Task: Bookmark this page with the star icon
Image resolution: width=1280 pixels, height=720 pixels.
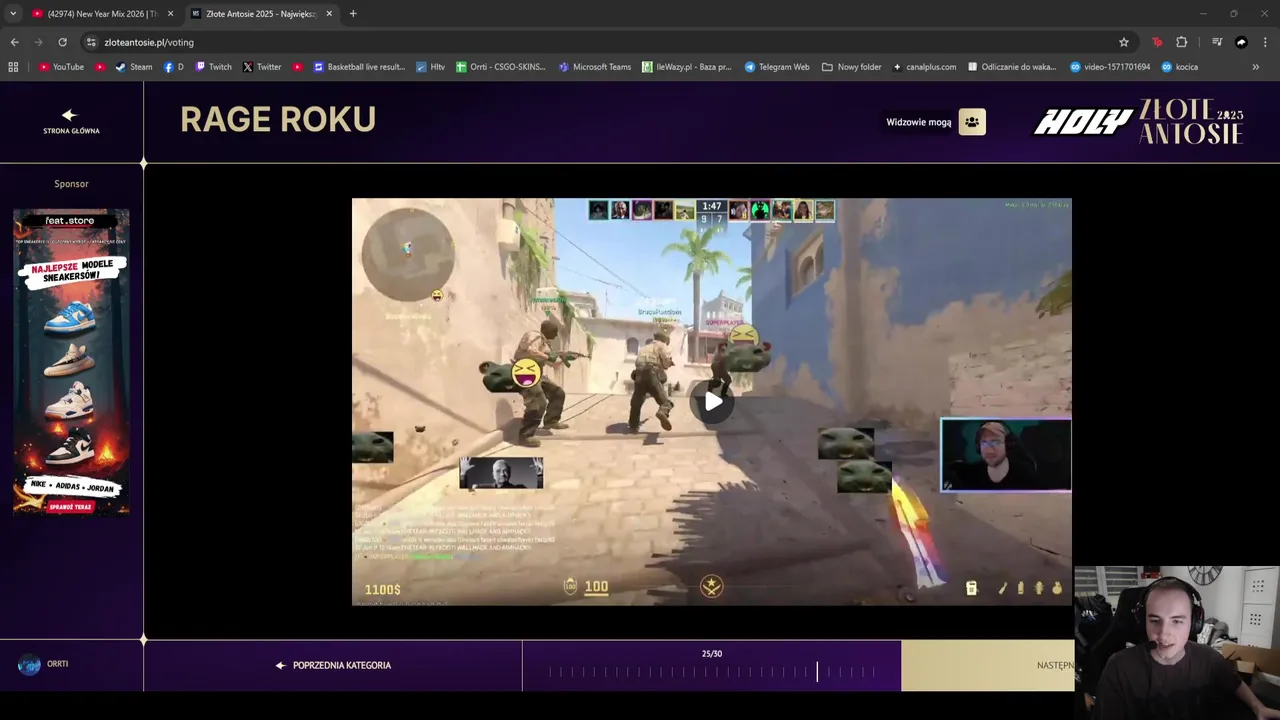Action: tap(1124, 42)
